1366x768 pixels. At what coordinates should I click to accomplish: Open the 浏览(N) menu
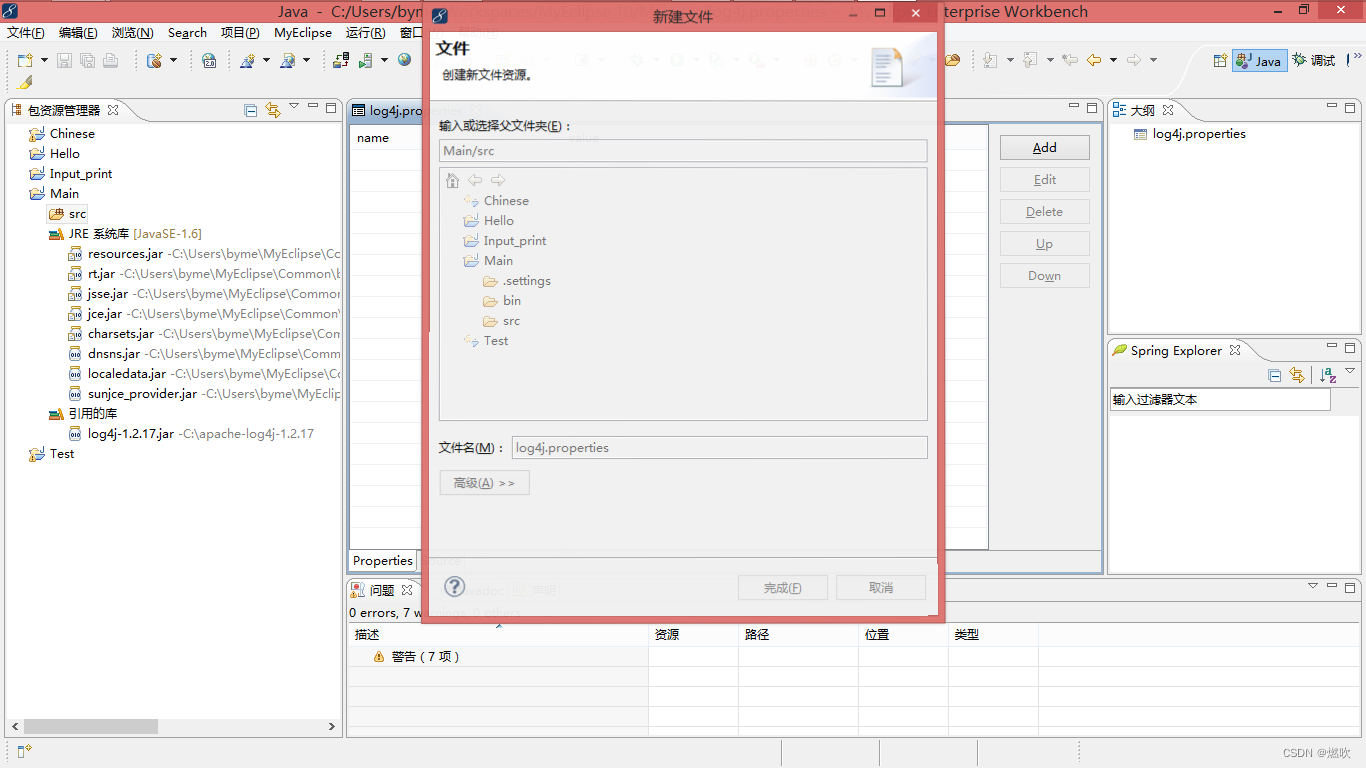pos(132,33)
